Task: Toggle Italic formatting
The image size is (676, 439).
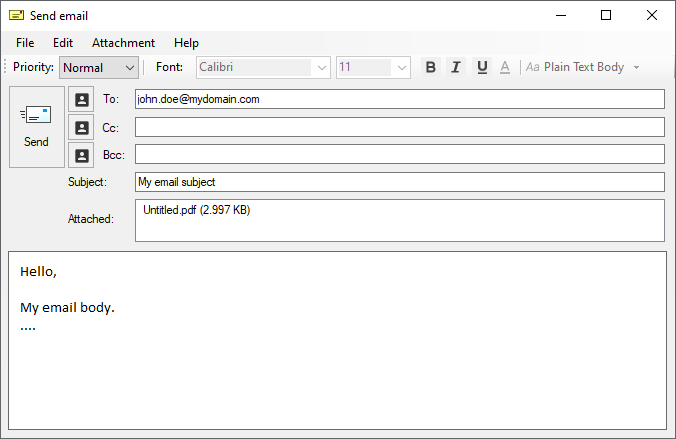Action: [456, 67]
